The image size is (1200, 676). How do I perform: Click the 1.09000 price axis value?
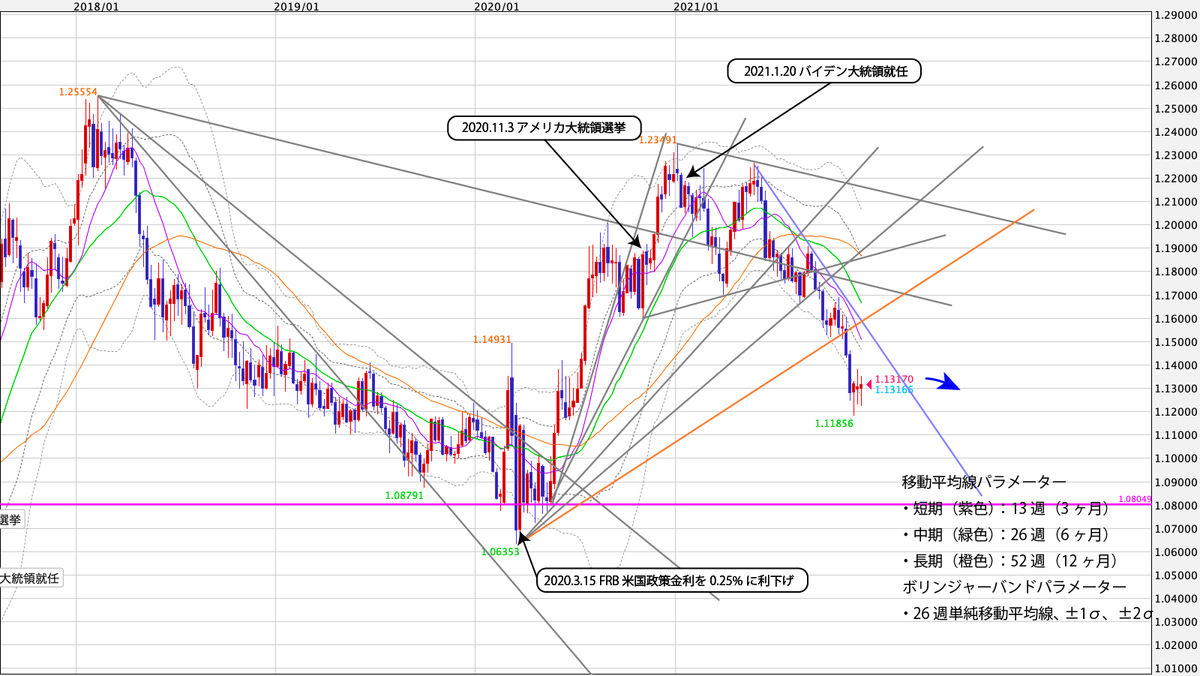pyautogui.click(x=1177, y=482)
